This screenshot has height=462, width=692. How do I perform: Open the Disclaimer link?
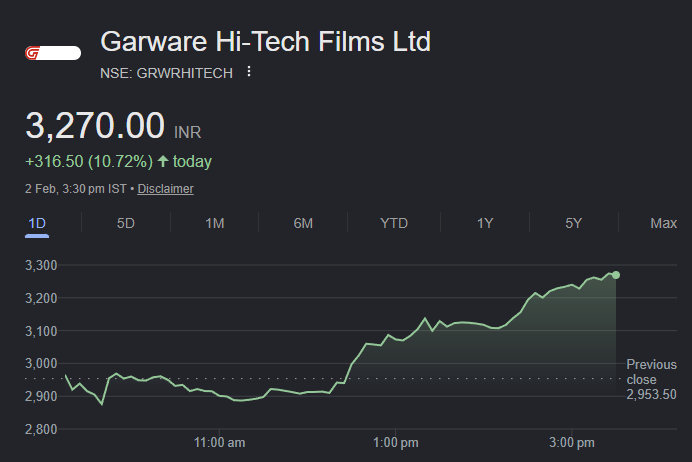165,189
